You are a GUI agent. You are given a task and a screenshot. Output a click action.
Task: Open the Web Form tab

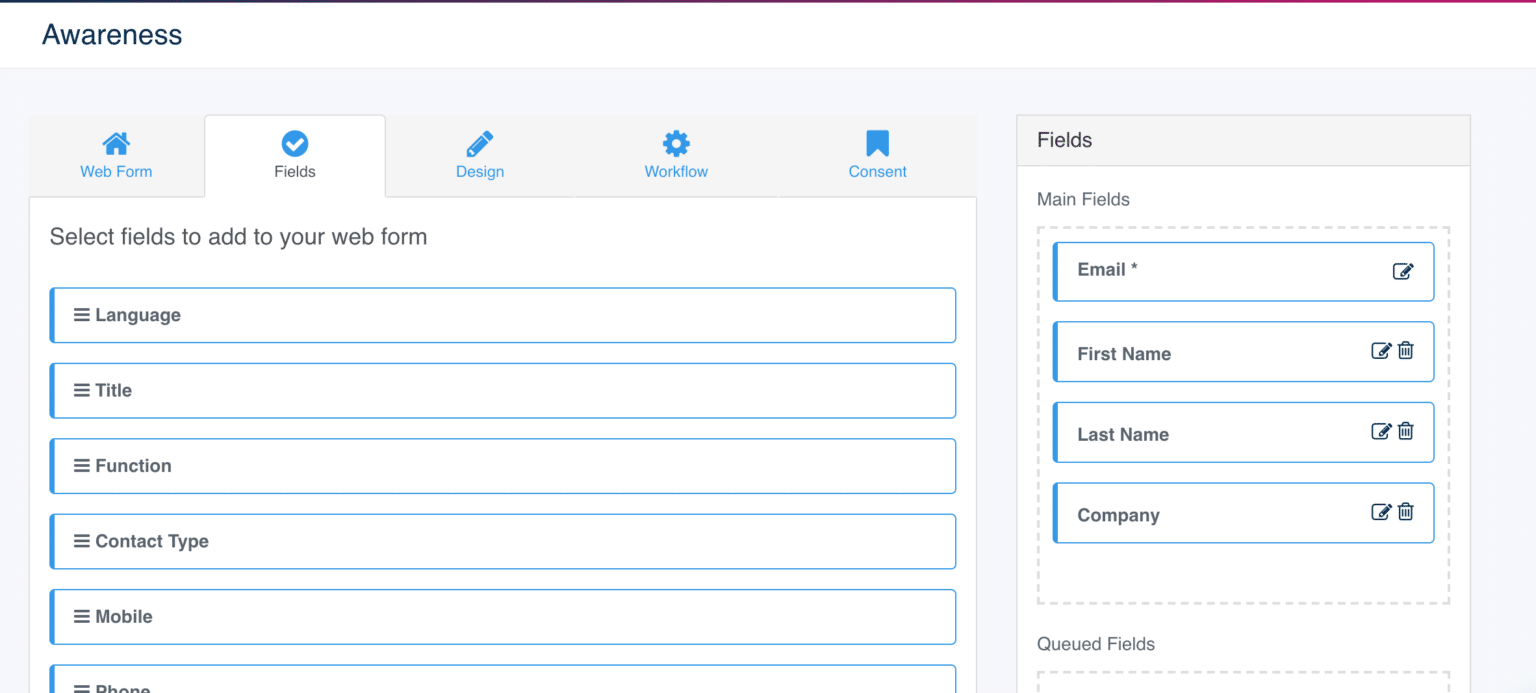pos(116,156)
